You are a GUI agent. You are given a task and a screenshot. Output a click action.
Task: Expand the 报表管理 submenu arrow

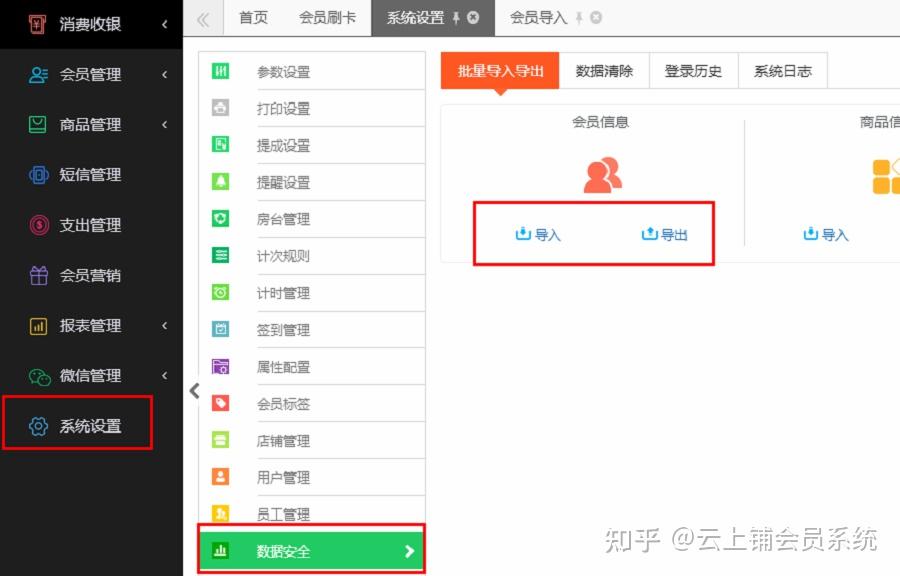(x=165, y=325)
